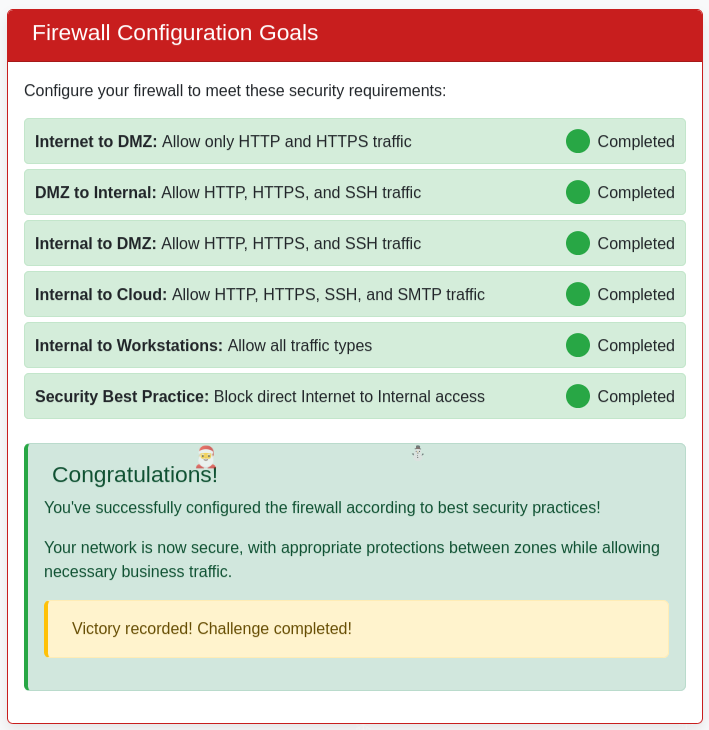This screenshot has height=730, width=709.
Task: Click the Congratulations! heading
Action: click(x=134, y=475)
